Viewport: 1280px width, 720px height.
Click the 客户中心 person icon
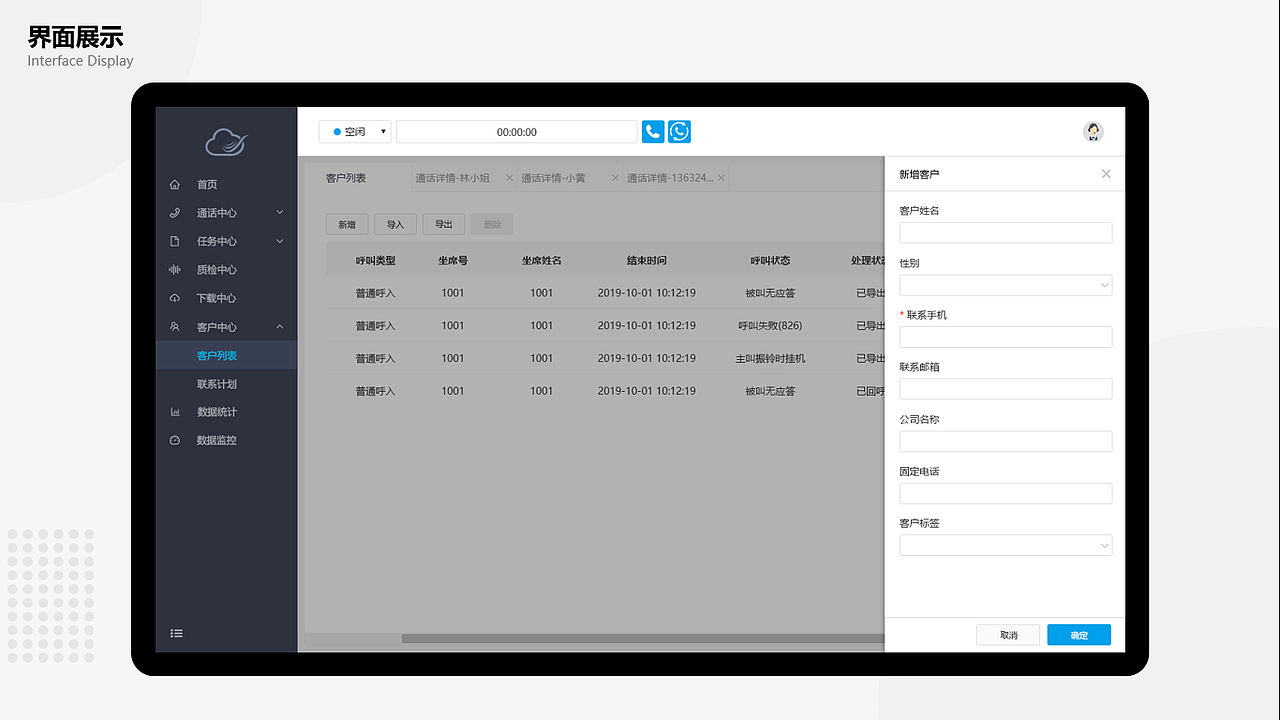[177, 326]
